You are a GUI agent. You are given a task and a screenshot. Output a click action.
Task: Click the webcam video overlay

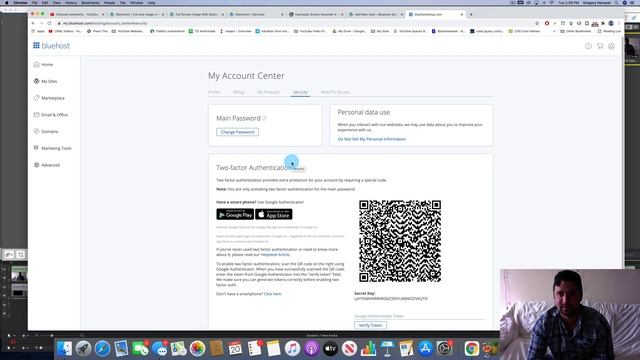coord(570,314)
